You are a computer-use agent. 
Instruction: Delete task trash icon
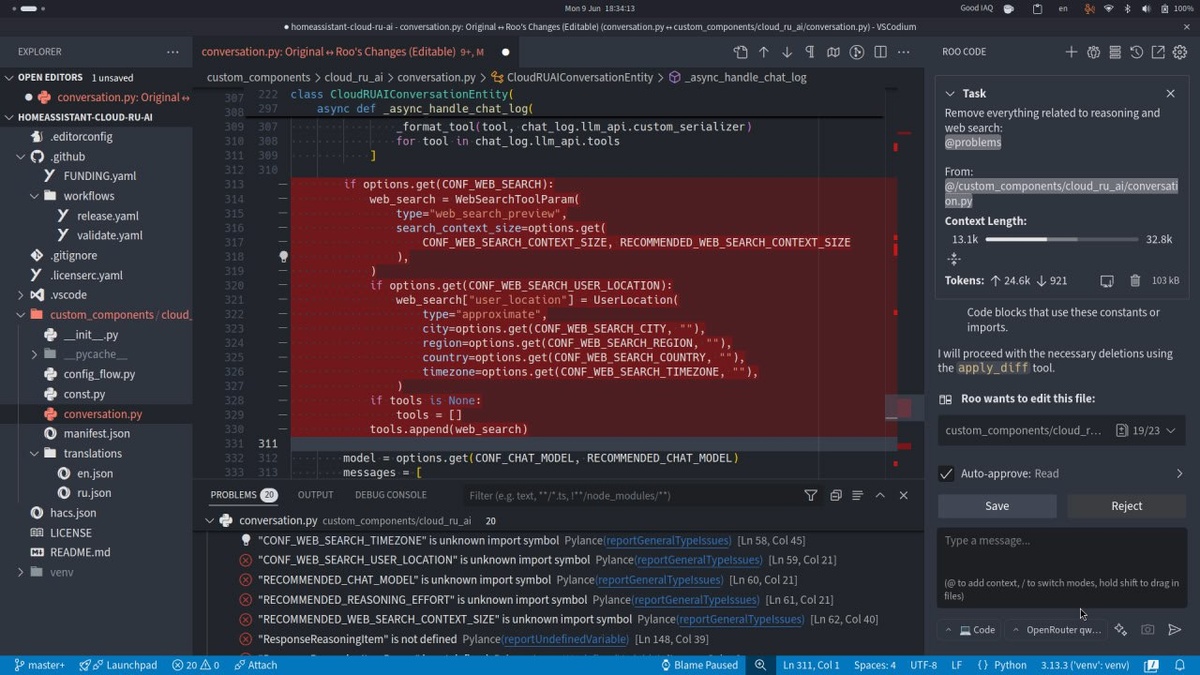coord(1135,281)
